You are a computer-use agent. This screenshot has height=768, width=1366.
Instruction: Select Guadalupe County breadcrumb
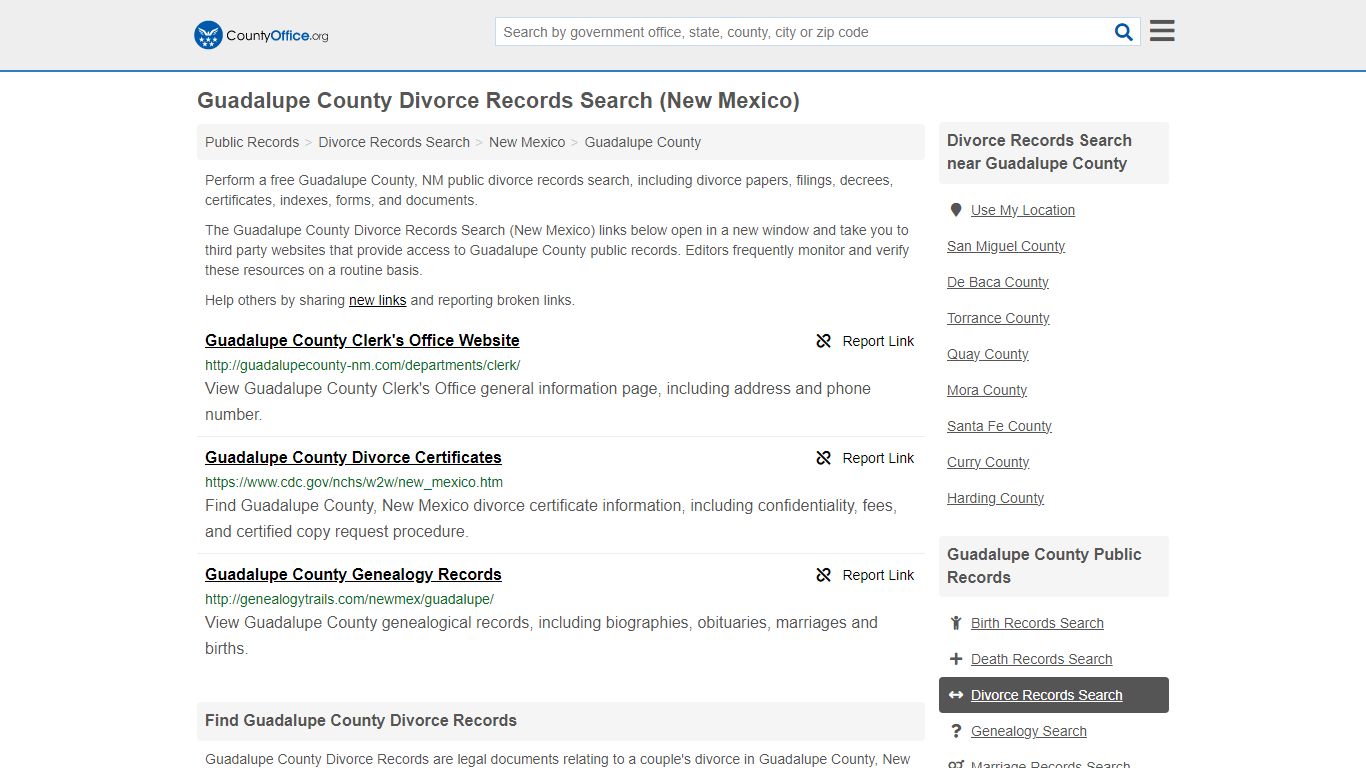coord(643,142)
